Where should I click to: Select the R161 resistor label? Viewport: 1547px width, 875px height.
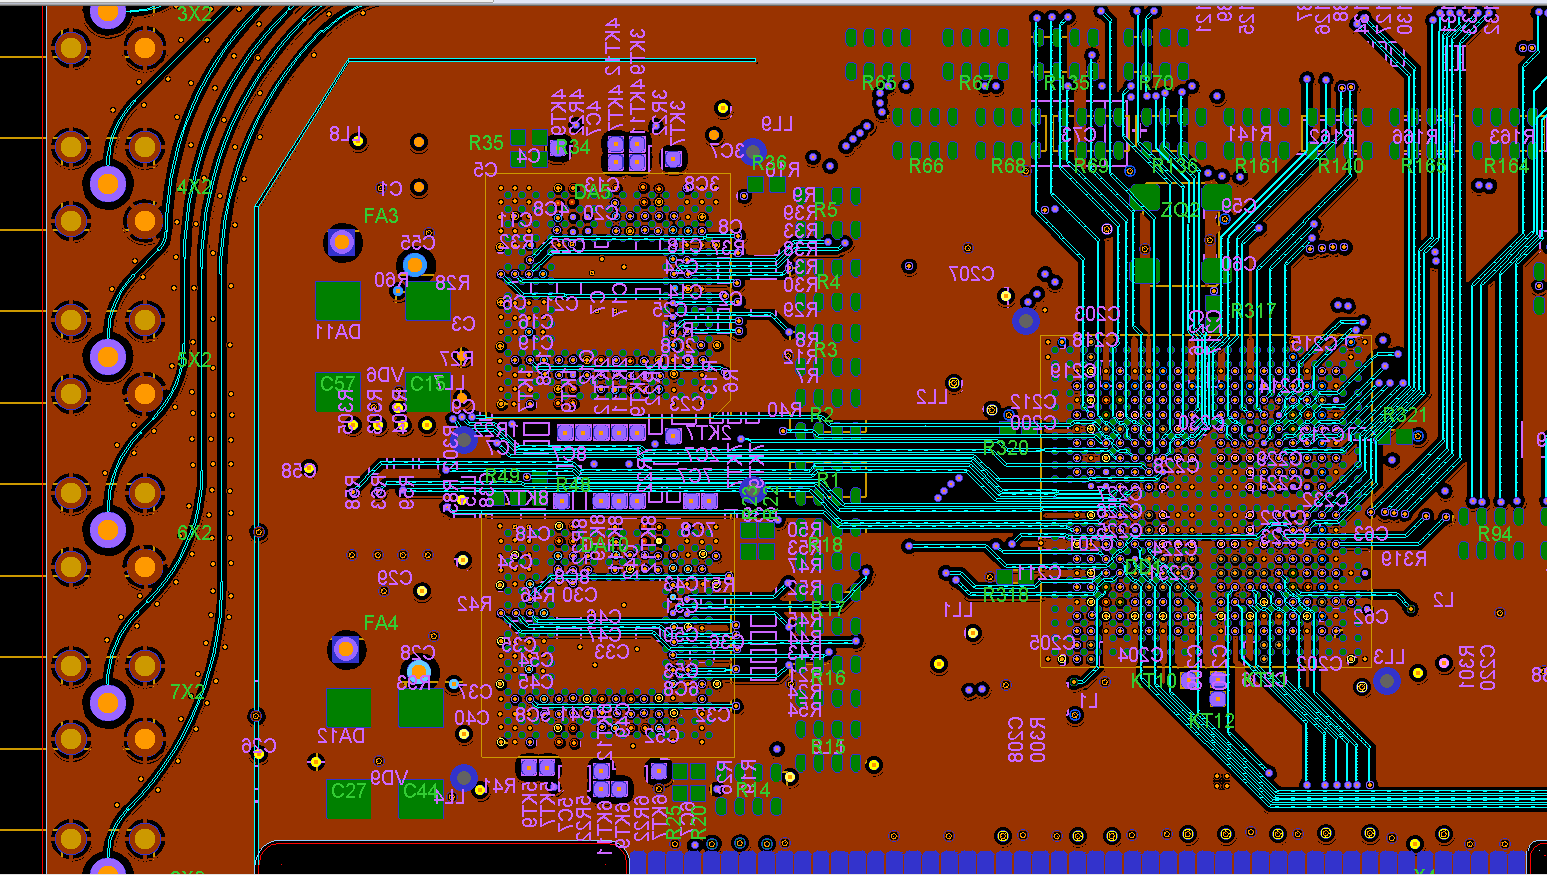click(1257, 166)
